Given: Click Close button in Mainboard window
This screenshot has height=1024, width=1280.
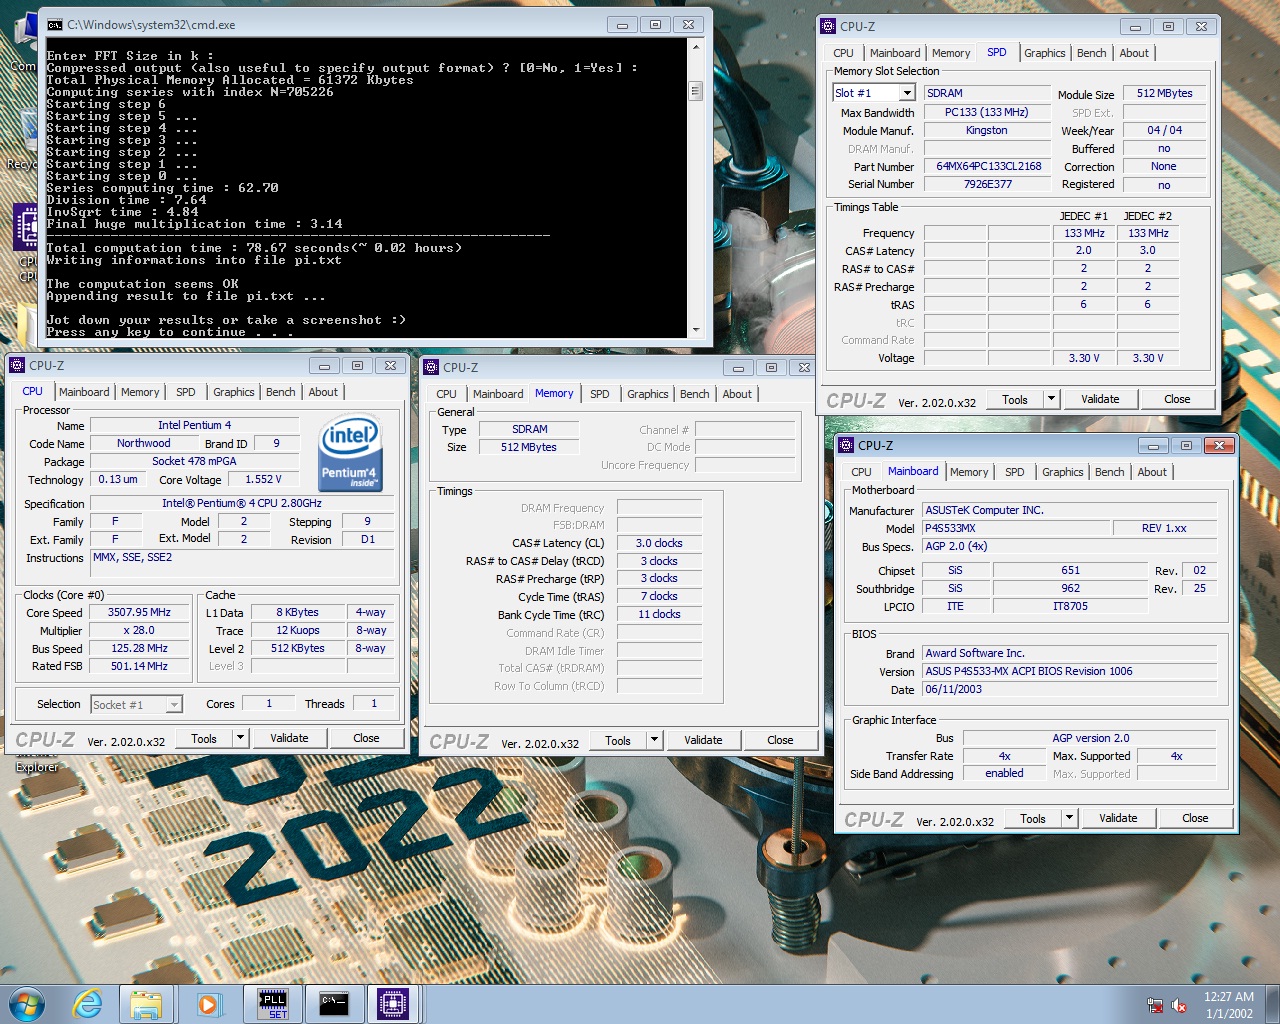Looking at the screenshot, I should click(1195, 818).
